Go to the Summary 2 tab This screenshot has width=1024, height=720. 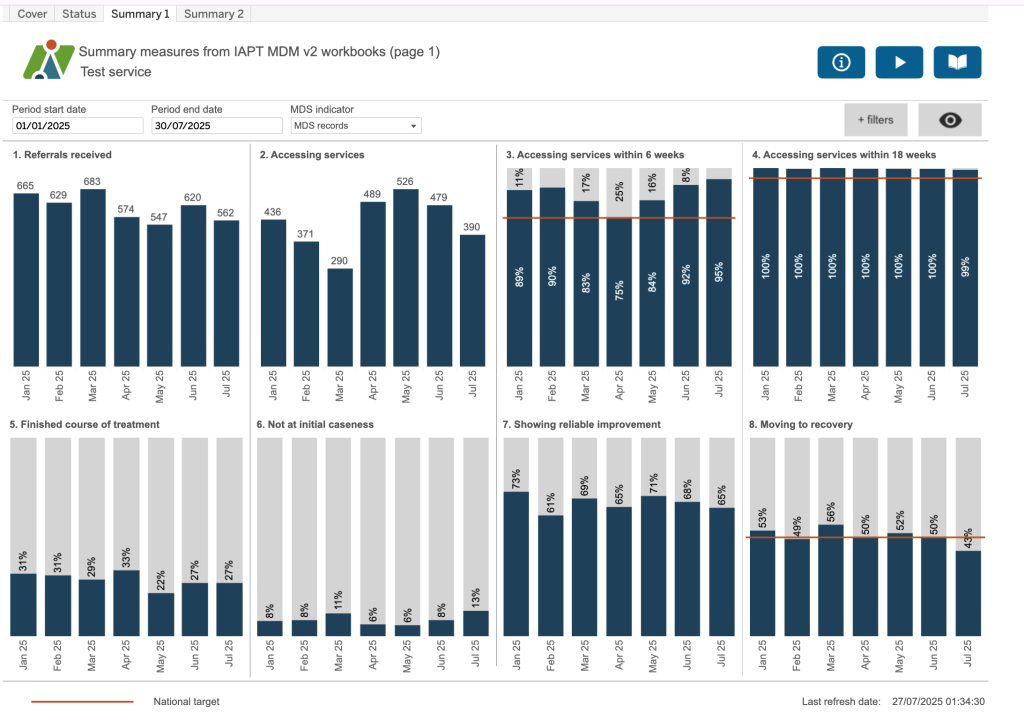coord(214,14)
